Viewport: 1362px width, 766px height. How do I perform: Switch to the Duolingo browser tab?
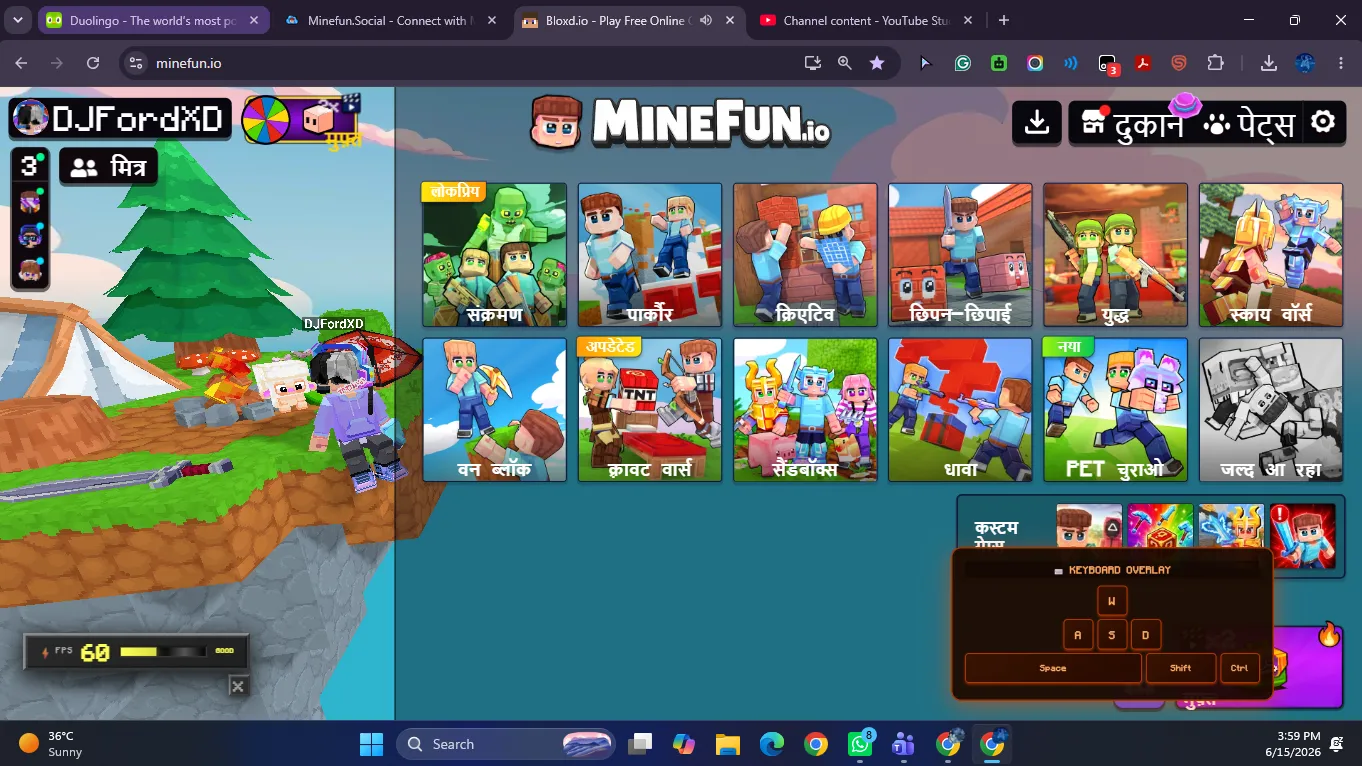(x=154, y=20)
